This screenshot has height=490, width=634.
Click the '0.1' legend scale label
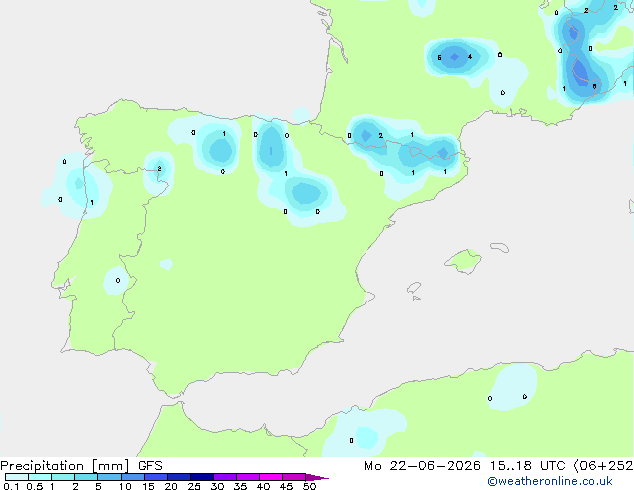tap(11, 486)
